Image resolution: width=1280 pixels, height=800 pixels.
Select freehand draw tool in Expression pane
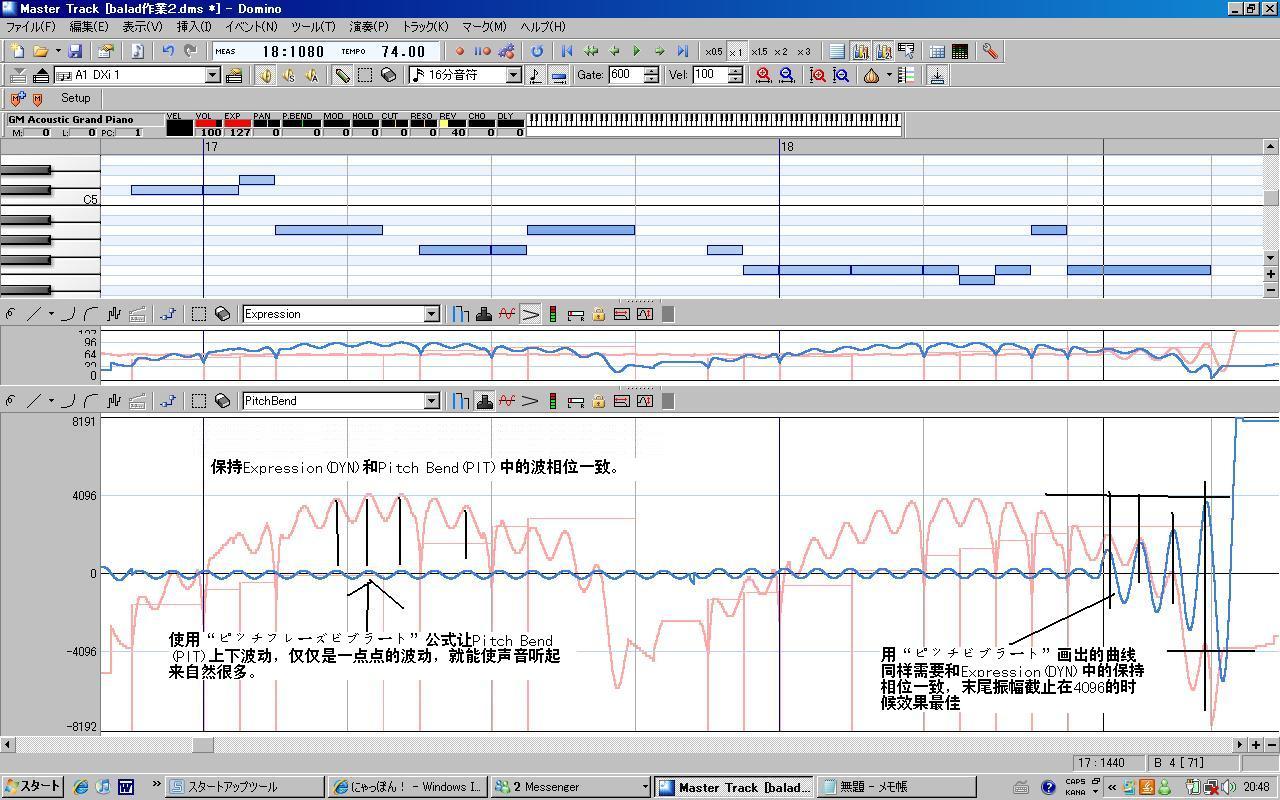pyautogui.click(x=10, y=314)
